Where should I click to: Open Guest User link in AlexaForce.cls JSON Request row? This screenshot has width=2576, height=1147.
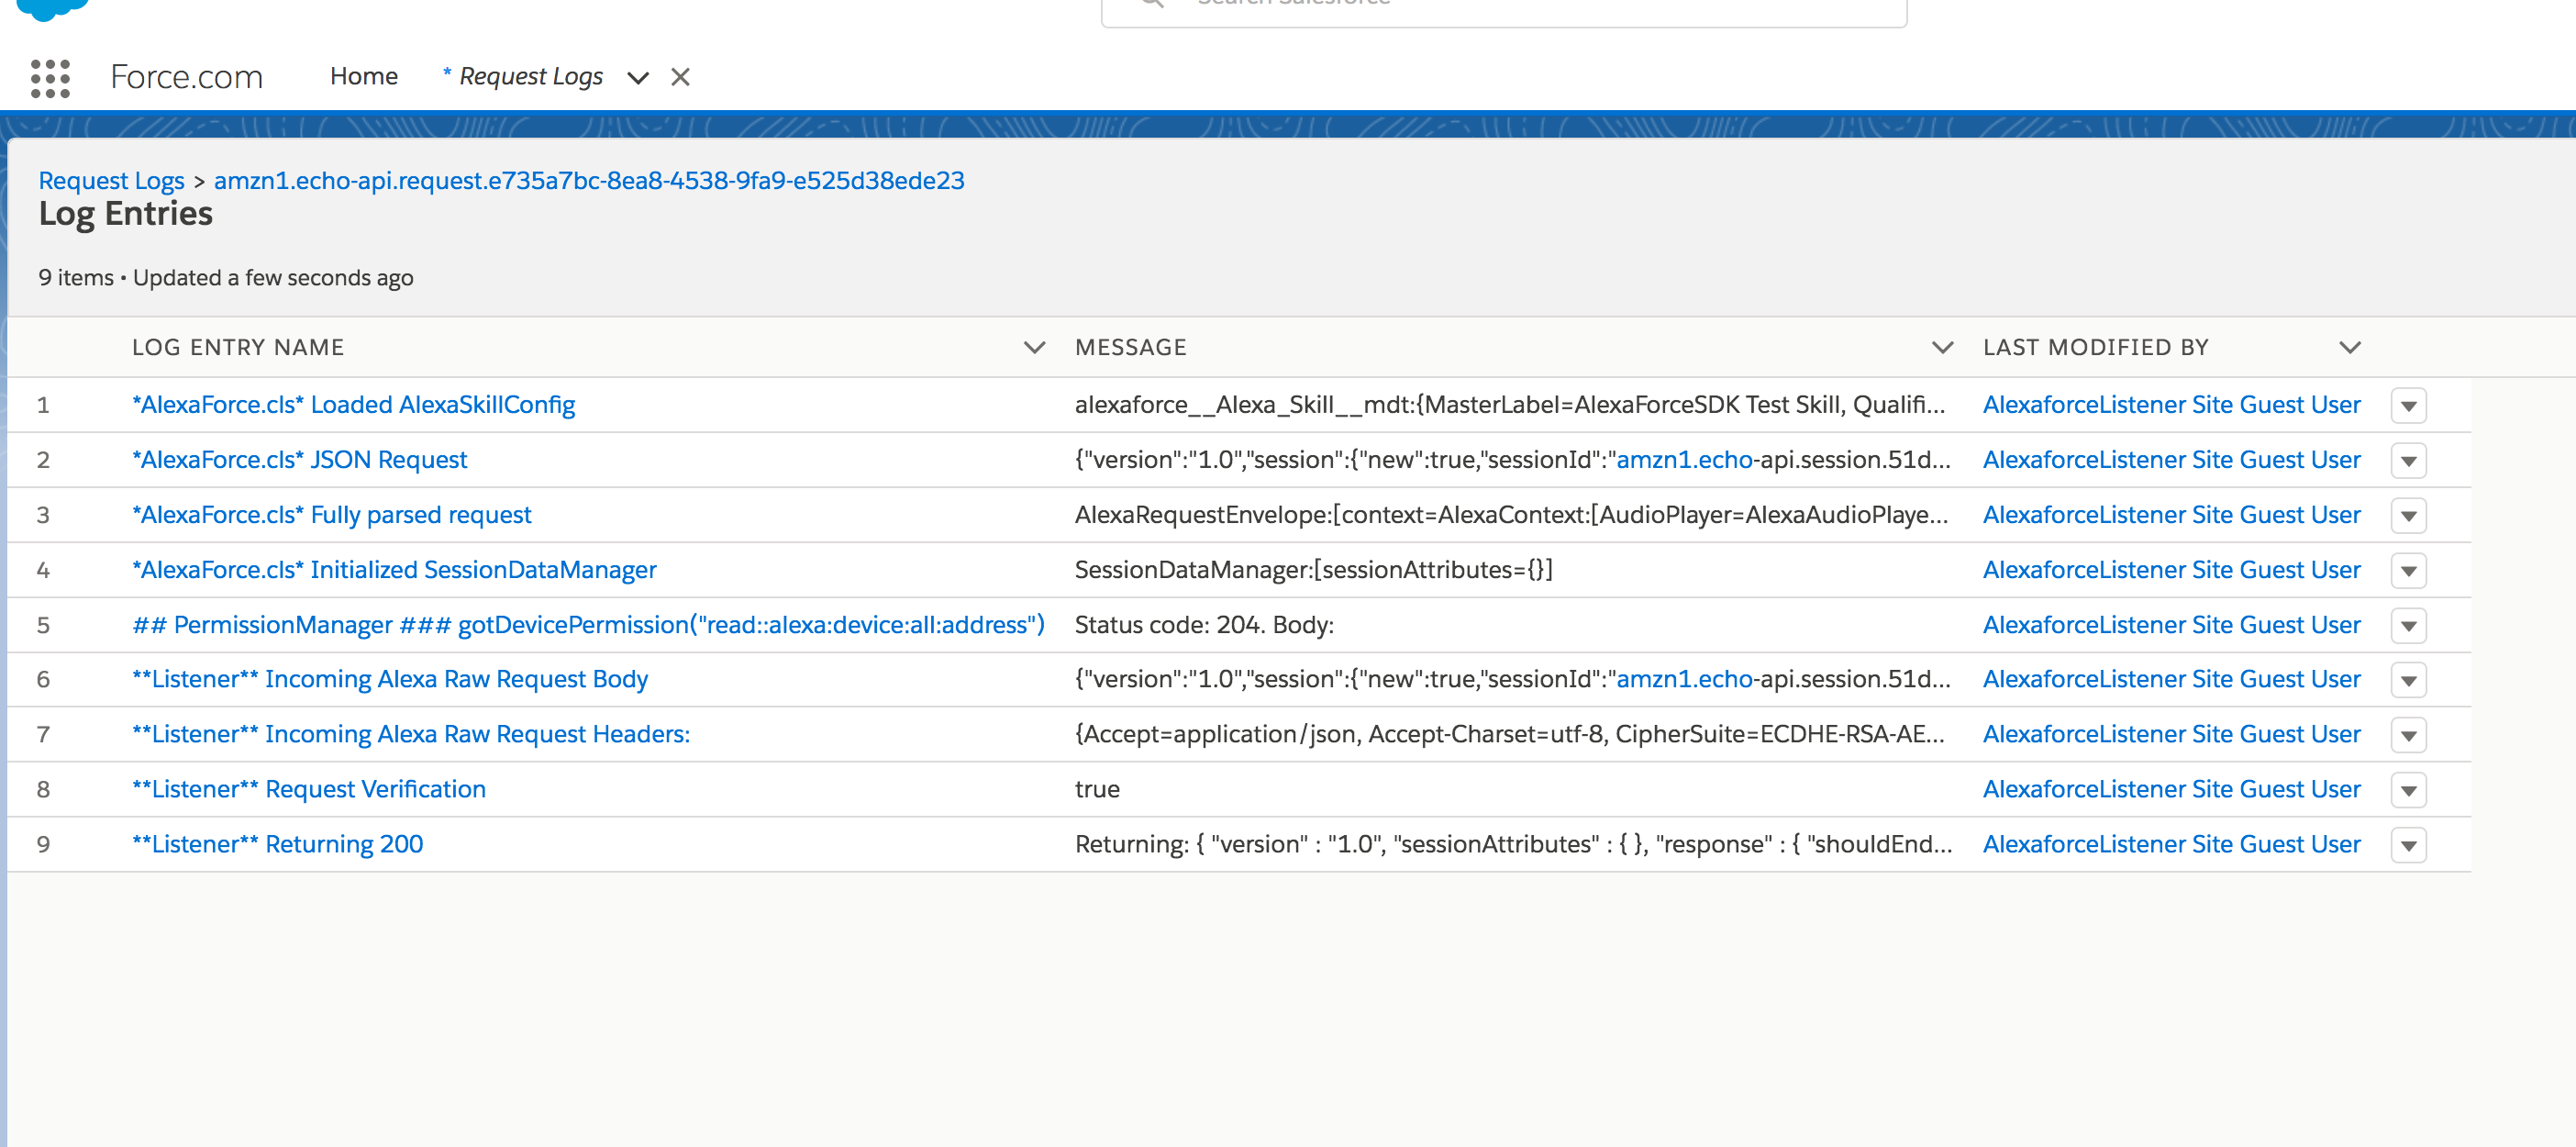click(2171, 459)
